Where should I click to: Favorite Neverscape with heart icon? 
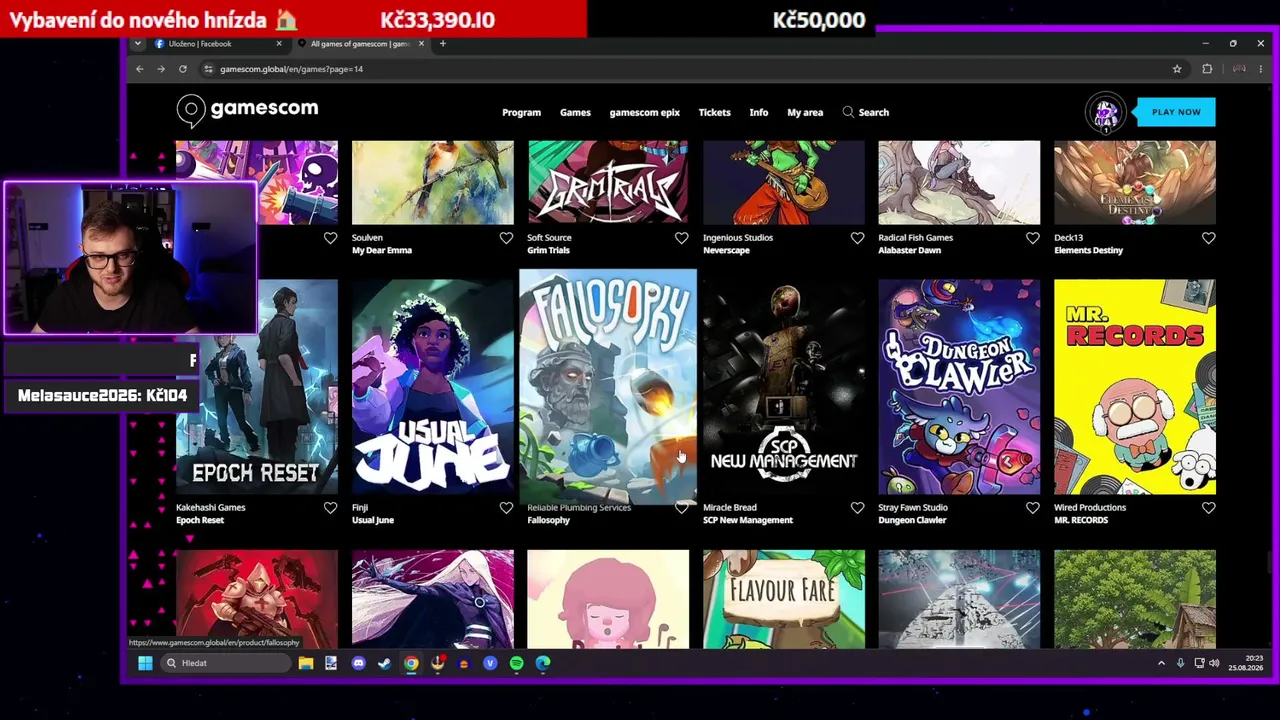(x=857, y=238)
